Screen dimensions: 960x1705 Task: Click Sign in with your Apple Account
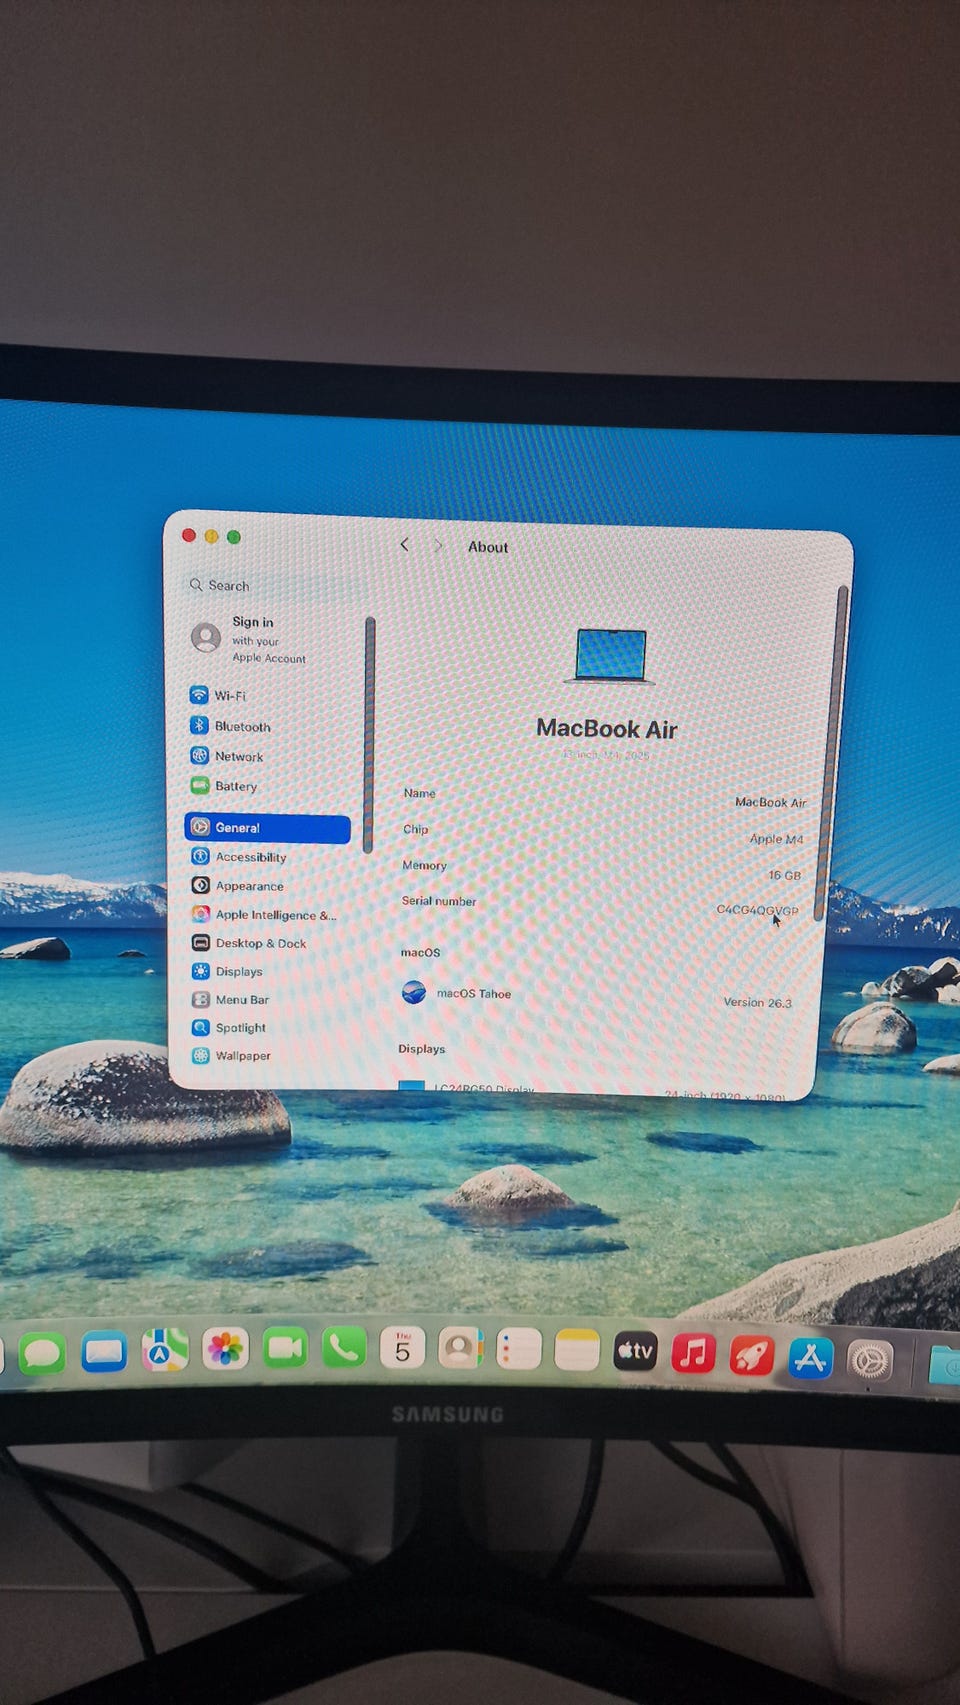click(250, 638)
